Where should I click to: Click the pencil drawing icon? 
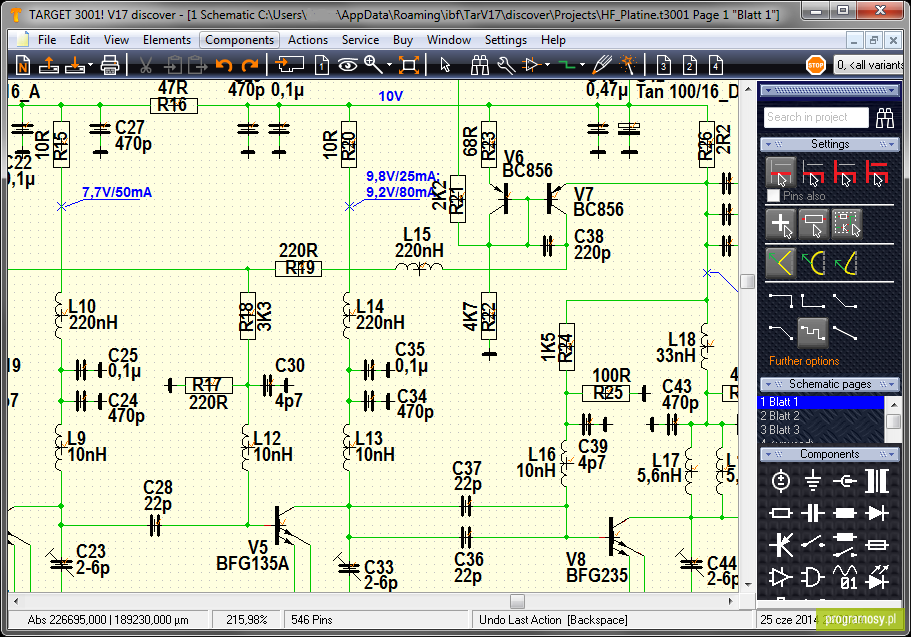tap(602, 65)
